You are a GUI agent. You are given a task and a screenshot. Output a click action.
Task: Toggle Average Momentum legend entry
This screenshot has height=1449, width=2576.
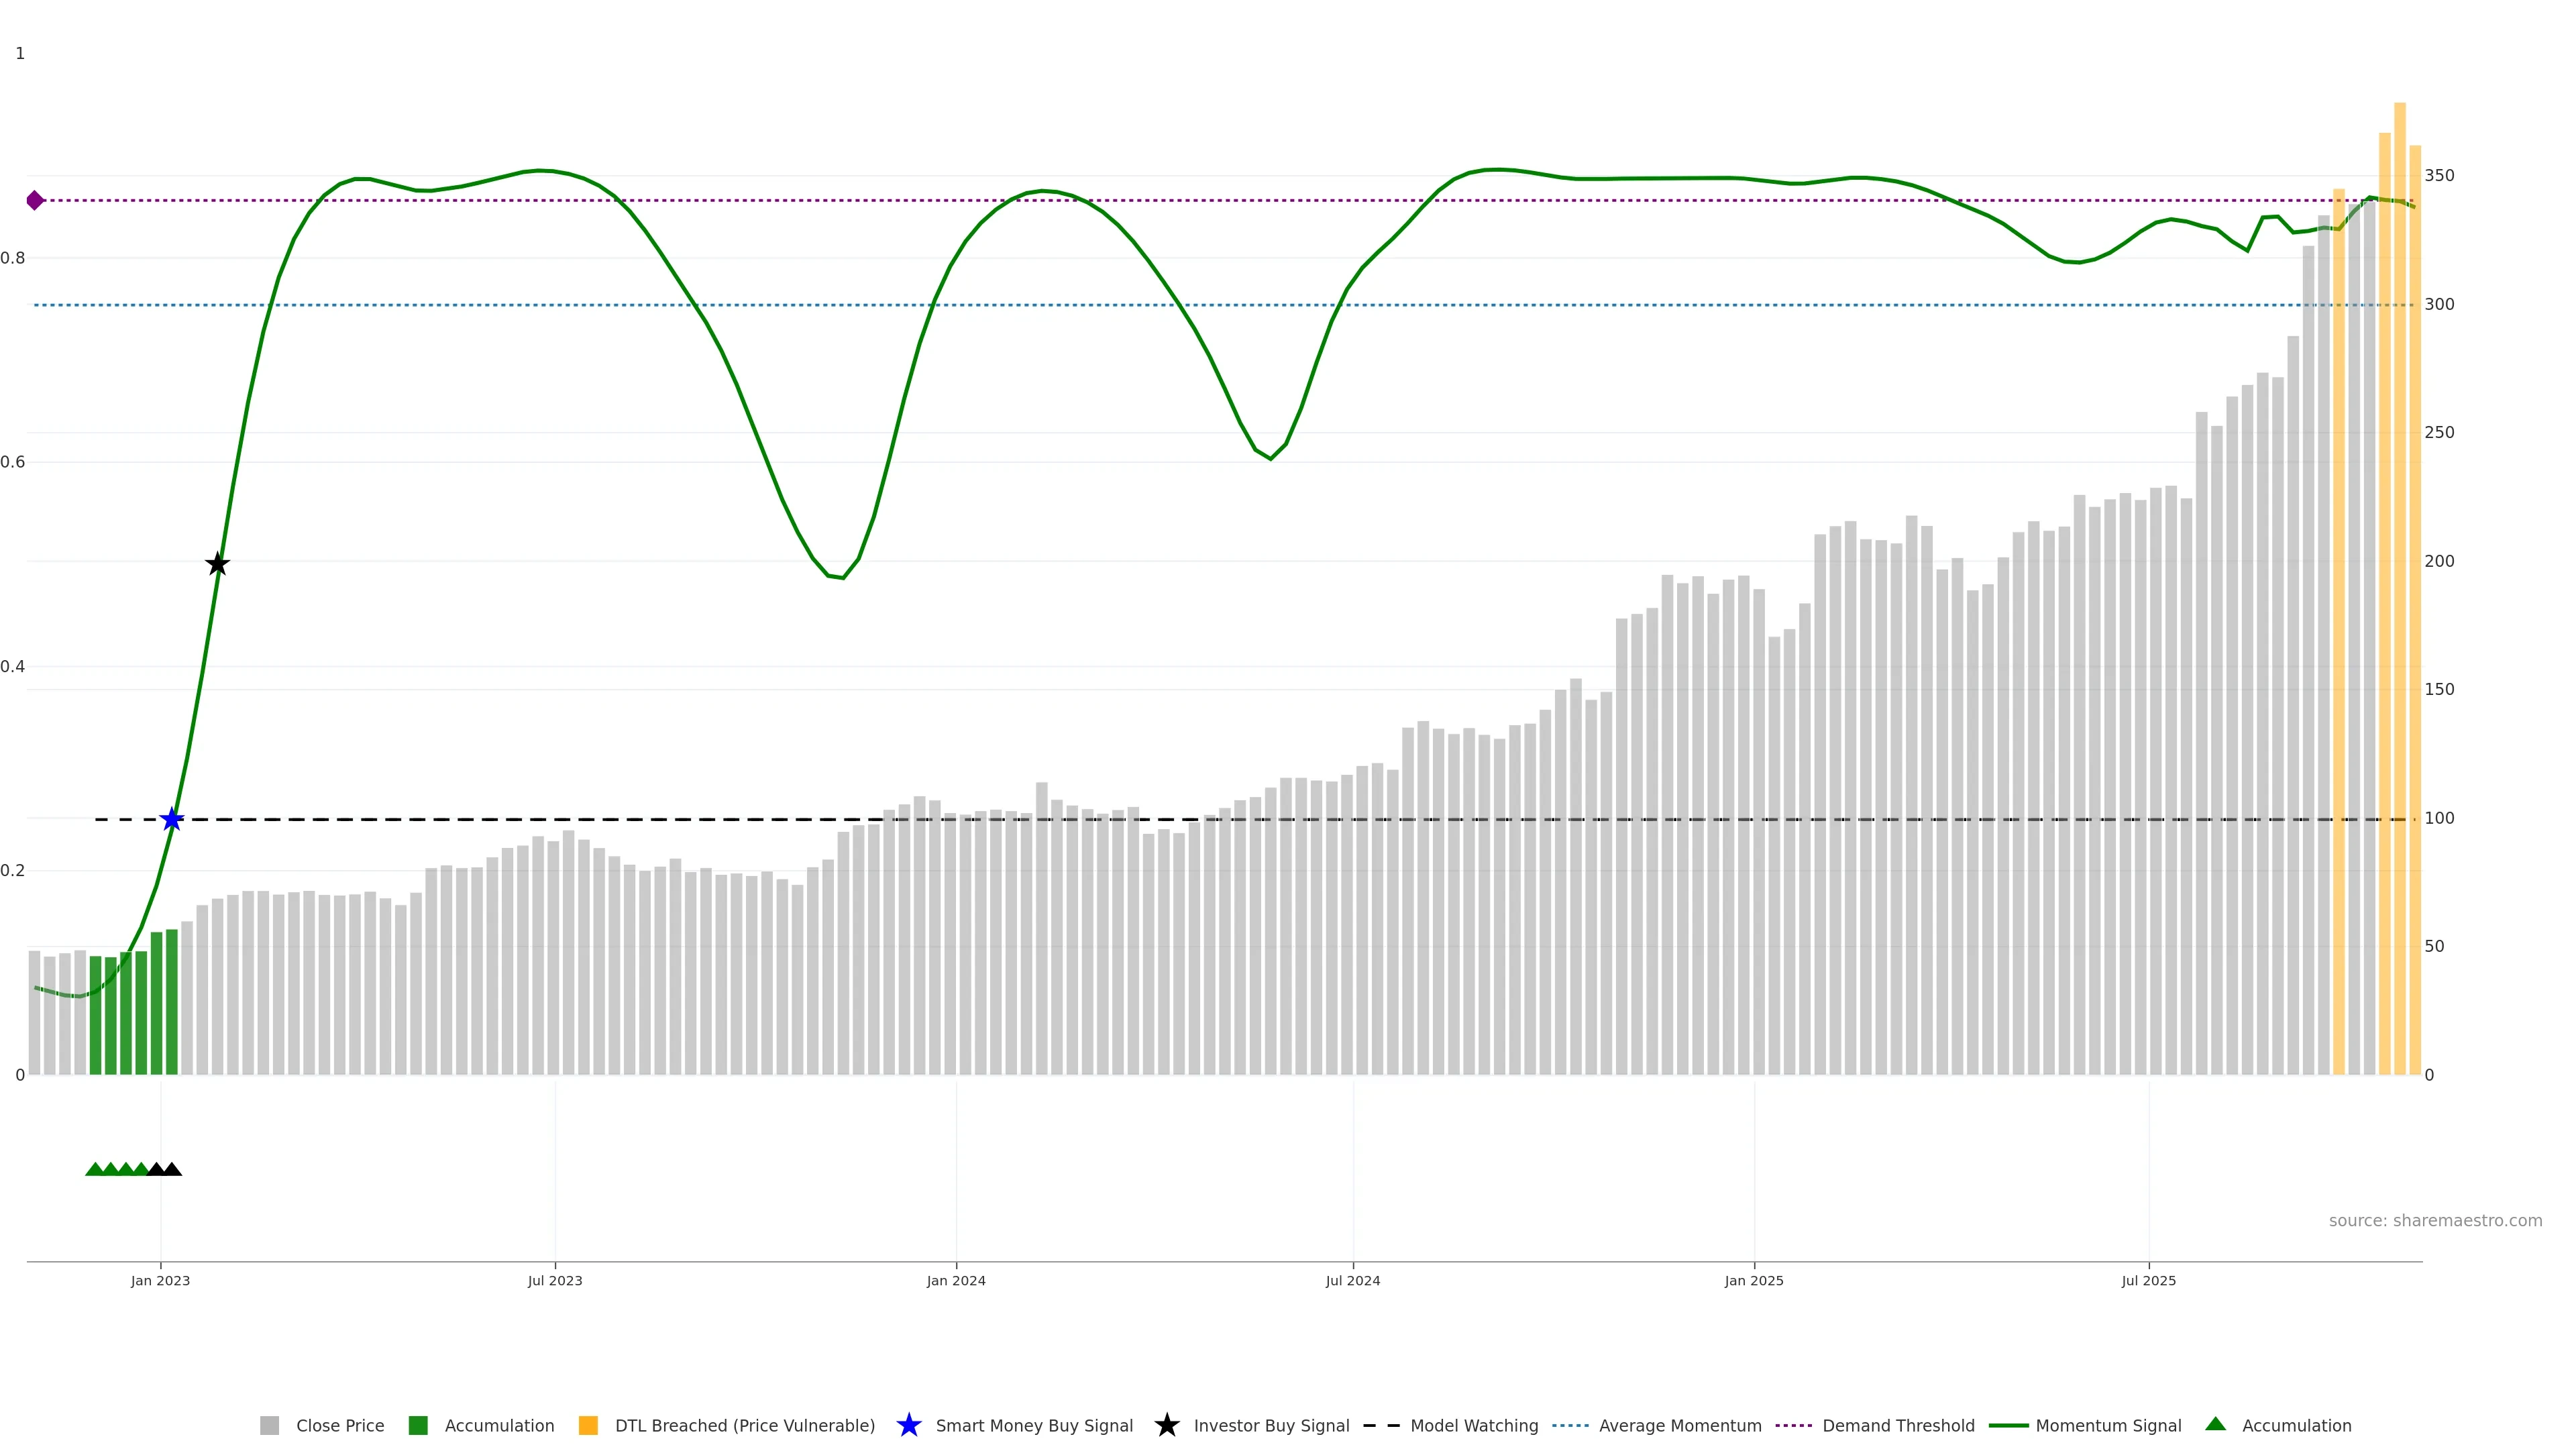1680,1426
